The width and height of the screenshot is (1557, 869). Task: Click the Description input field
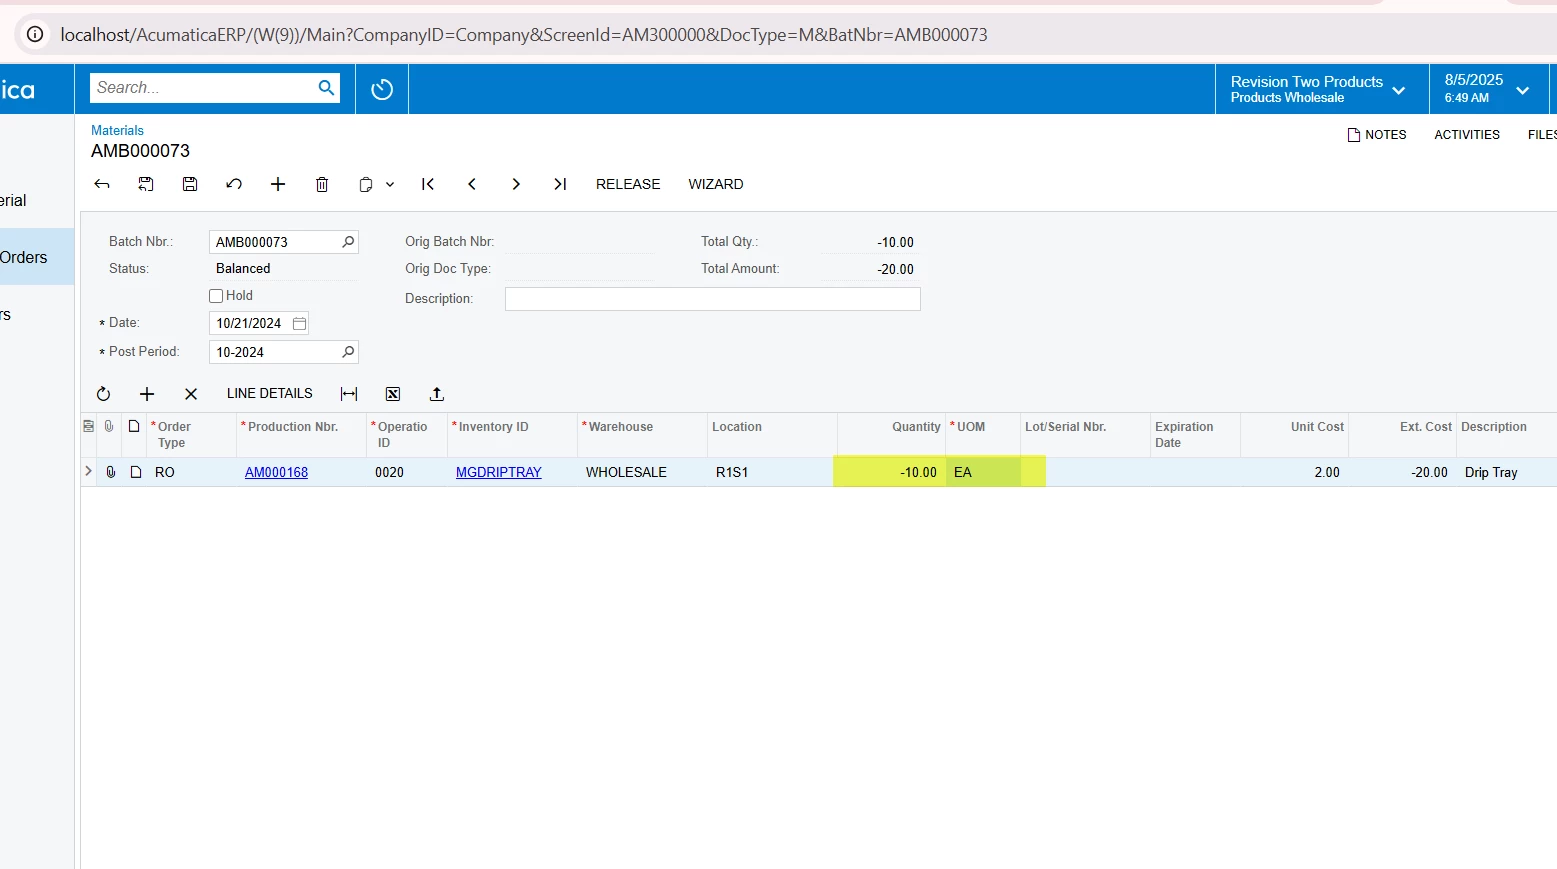(x=712, y=299)
